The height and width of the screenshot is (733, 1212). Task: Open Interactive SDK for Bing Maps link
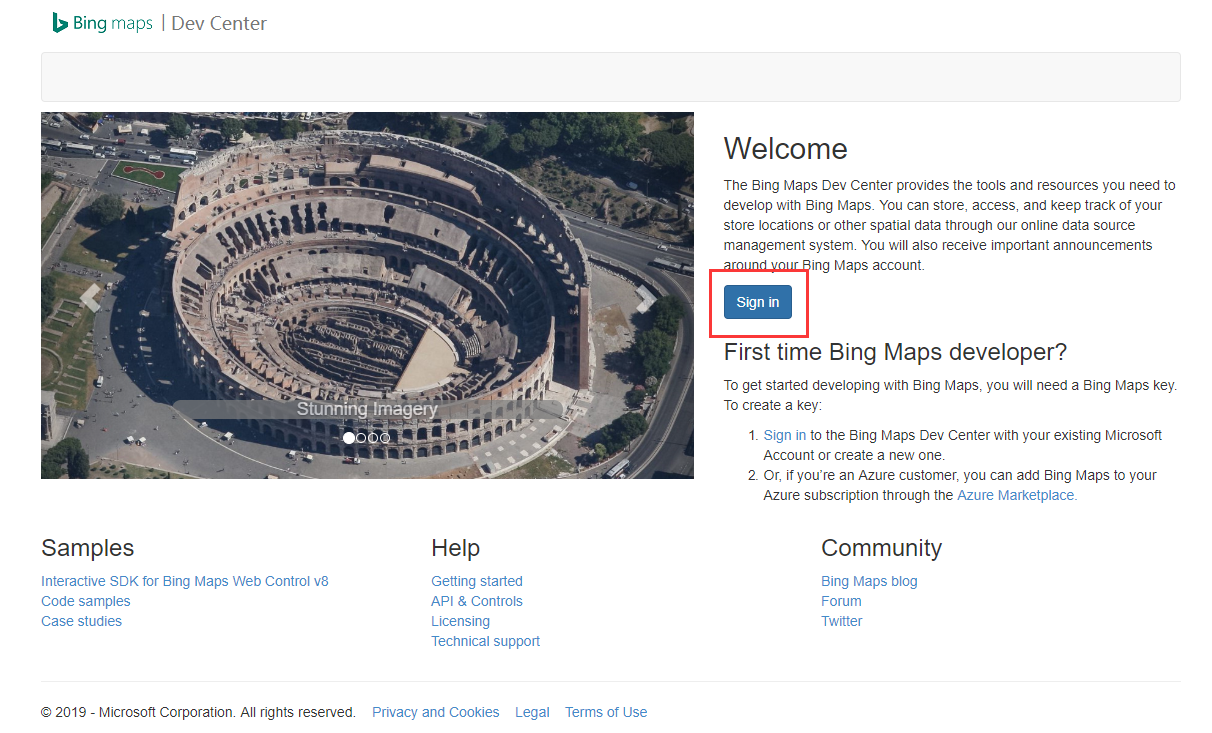point(184,581)
